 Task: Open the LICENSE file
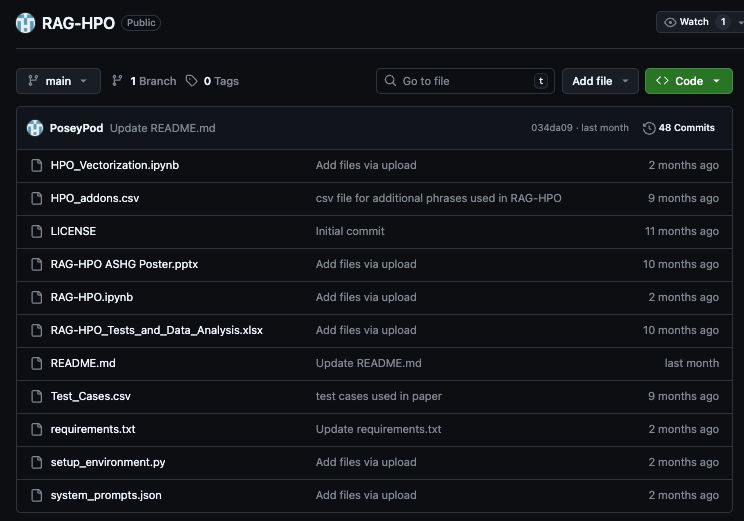click(x=74, y=231)
